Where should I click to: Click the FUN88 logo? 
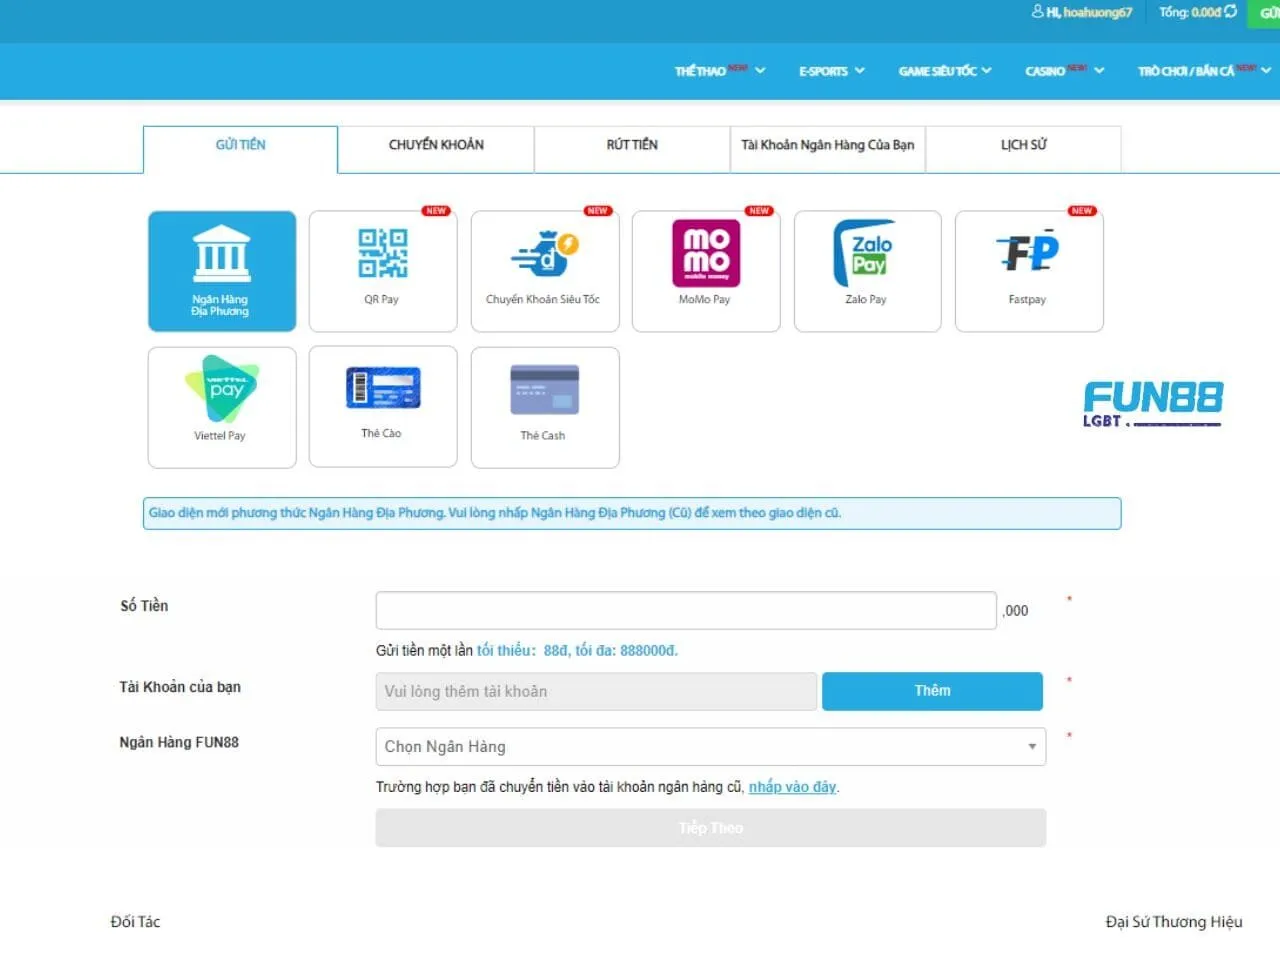click(x=1153, y=403)
